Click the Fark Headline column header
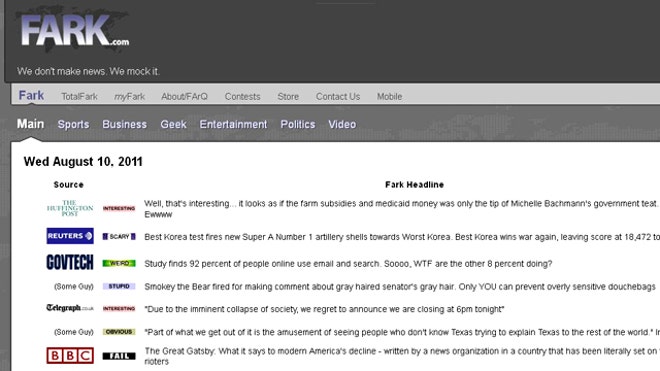The width and height of the screenshot is (660, 371). pos(415,184)
